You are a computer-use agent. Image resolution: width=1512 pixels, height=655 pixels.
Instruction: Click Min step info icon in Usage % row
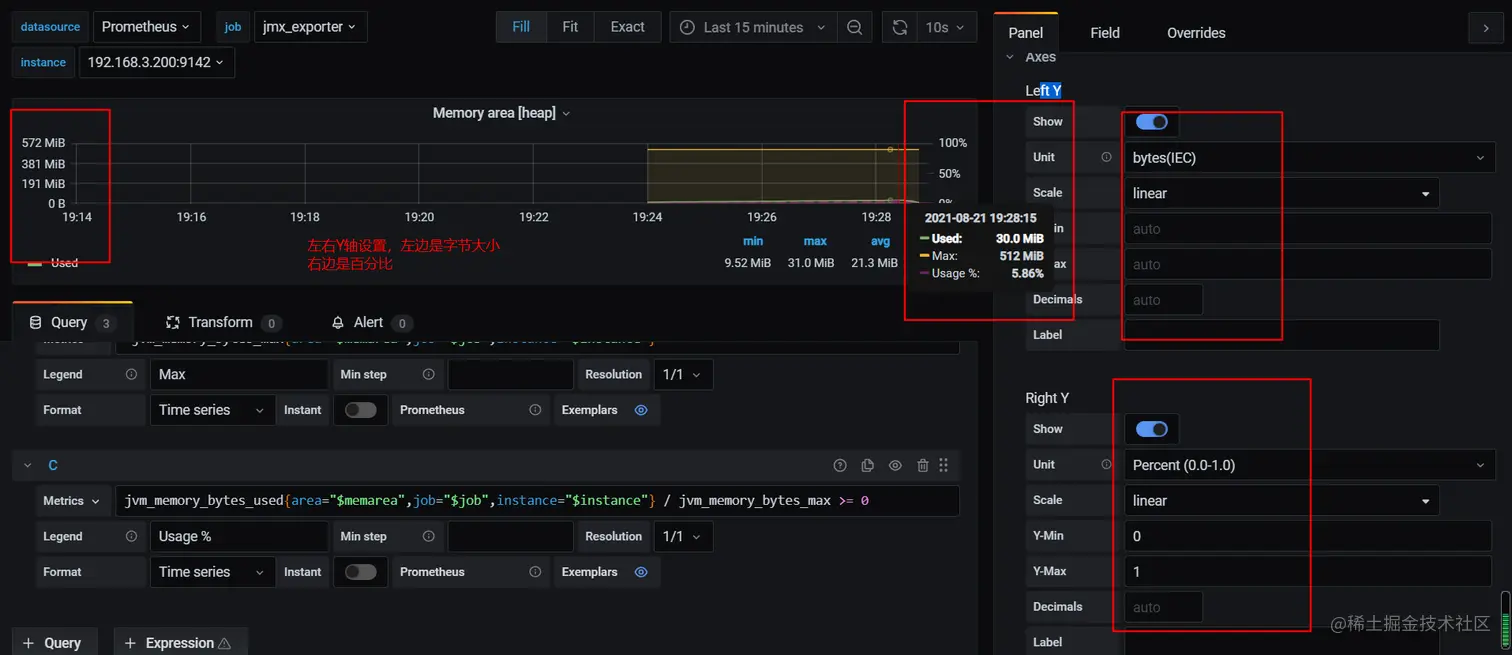coord(428,536)
